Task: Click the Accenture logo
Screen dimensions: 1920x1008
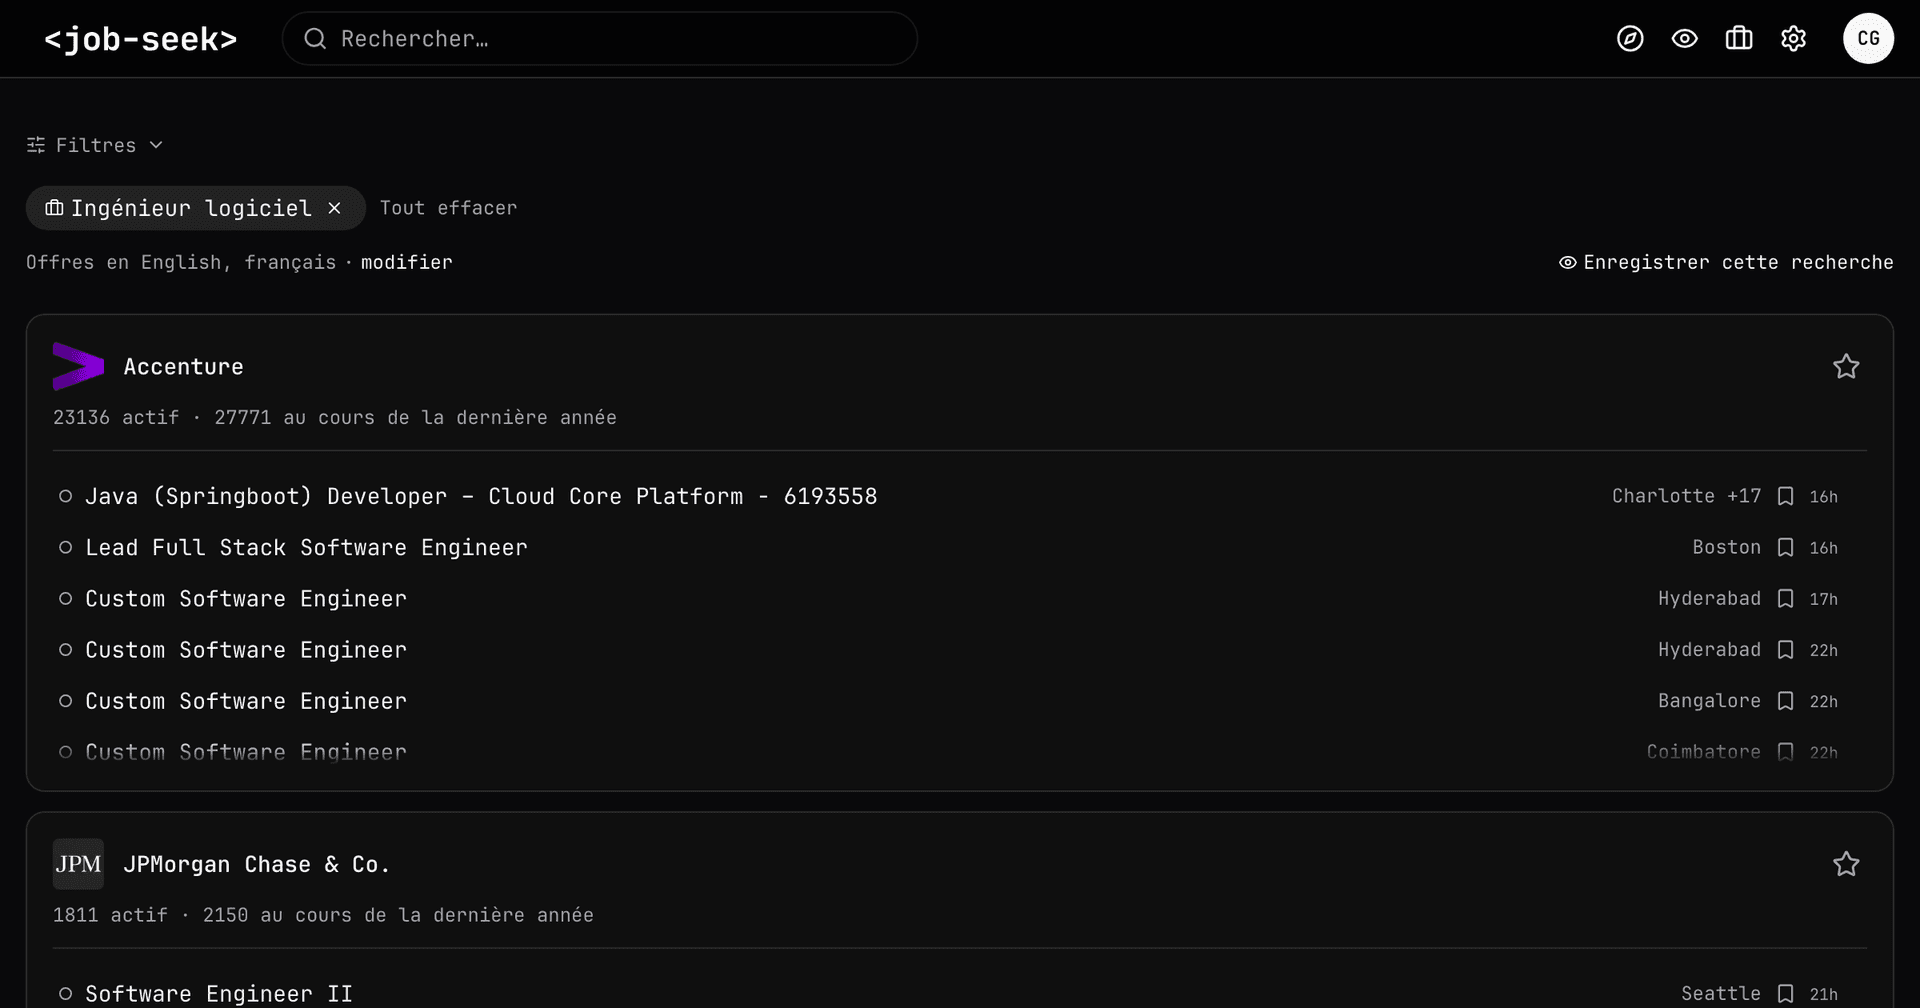Action: 78,366
